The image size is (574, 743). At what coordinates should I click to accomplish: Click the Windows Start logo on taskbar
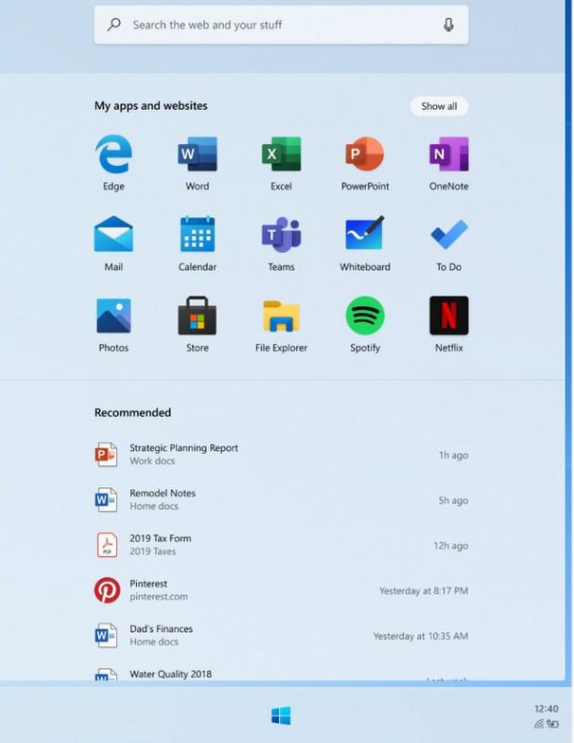[x=281, y=716]
